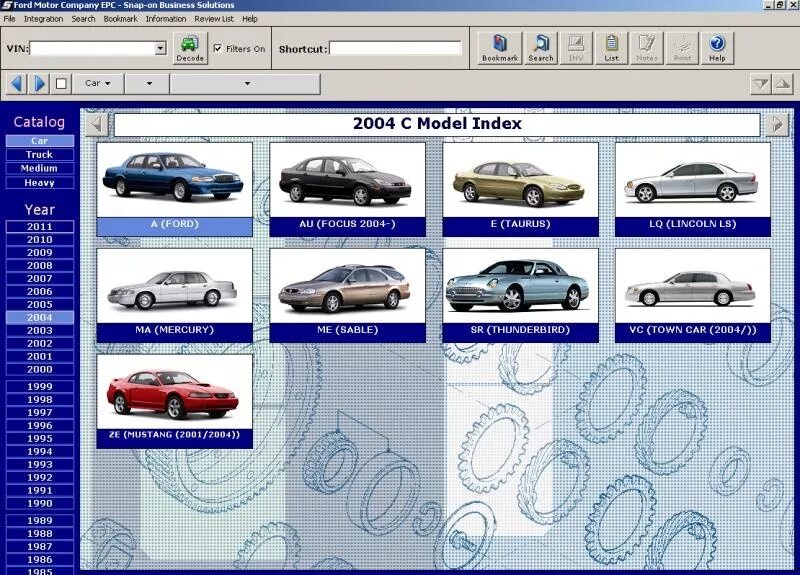This screenshot has width=800, height=575.
Task: Click the Decode VIN icon
Action: point(190,48)
